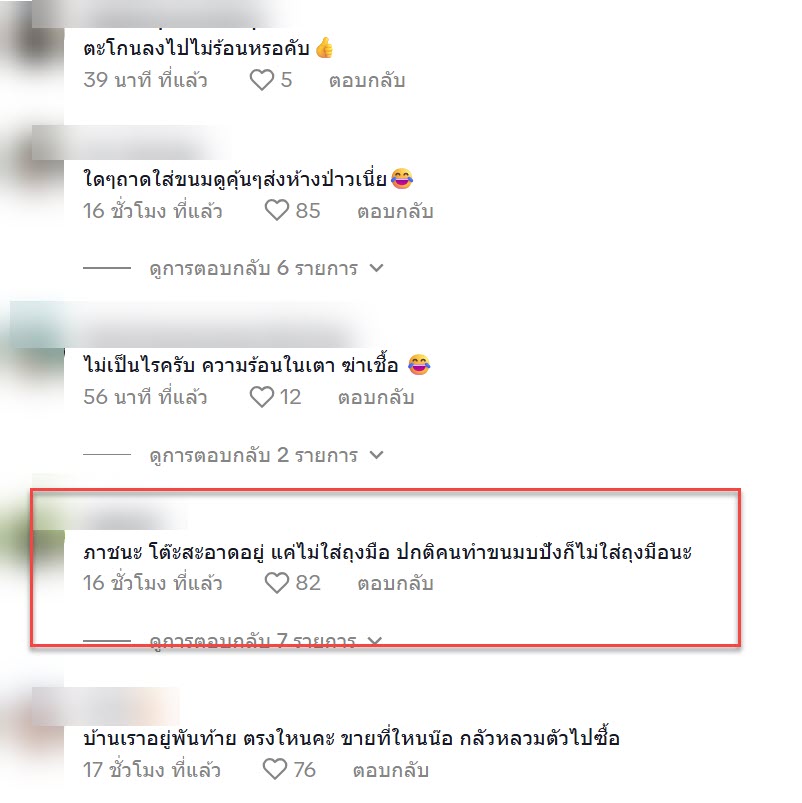Reply to the 17-hour-old comment
Viewport: 802px width, 803px height.
[390, 770]
